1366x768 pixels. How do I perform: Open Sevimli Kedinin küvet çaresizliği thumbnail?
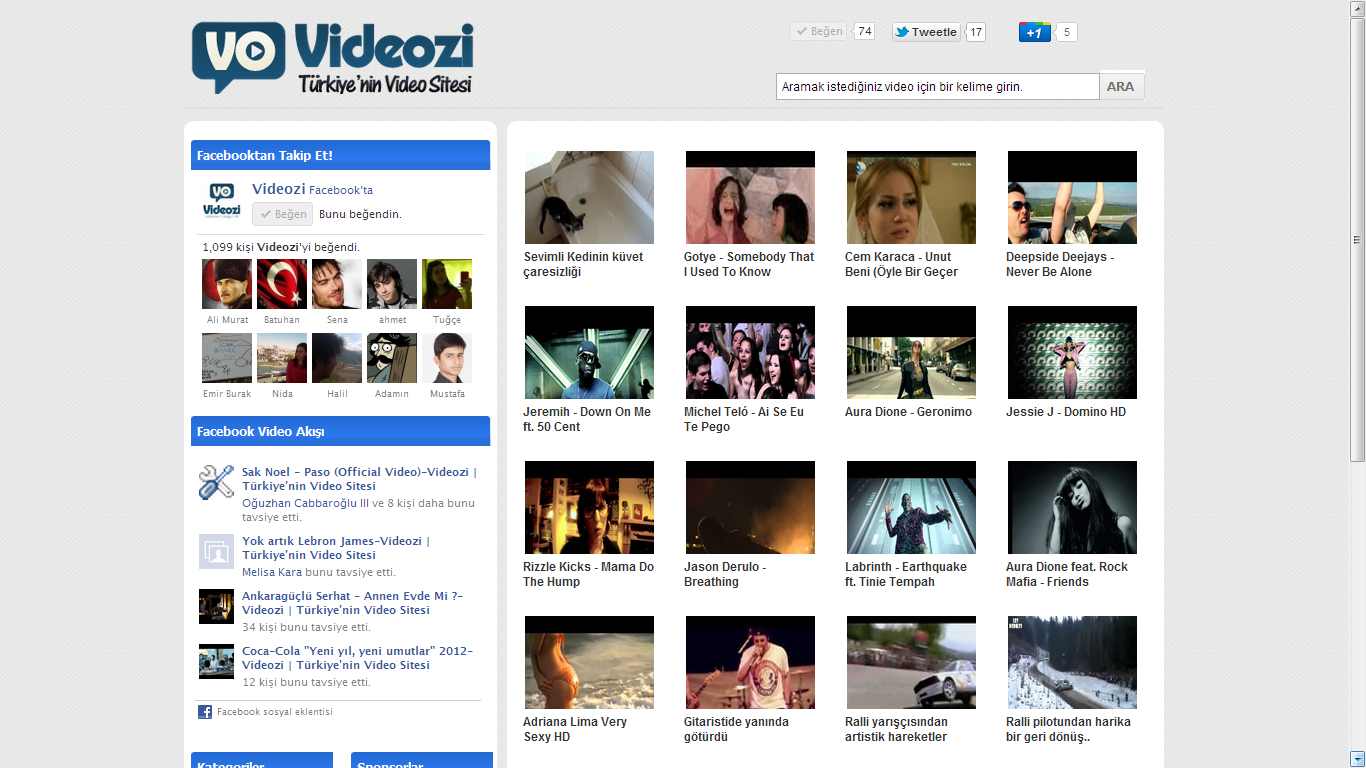(x=589, y=197)
